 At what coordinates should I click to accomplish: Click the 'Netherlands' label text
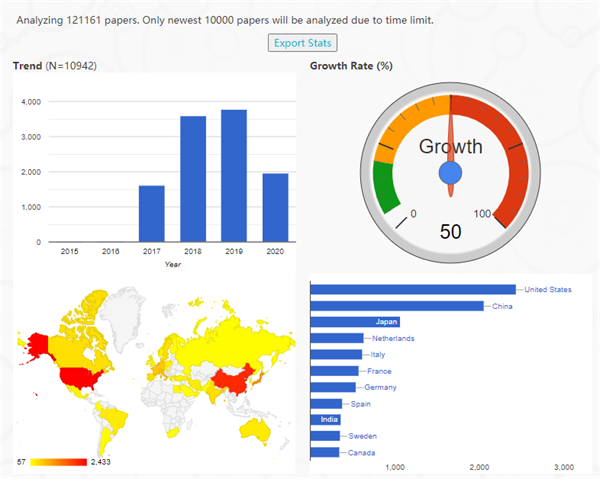coord(393,338)
